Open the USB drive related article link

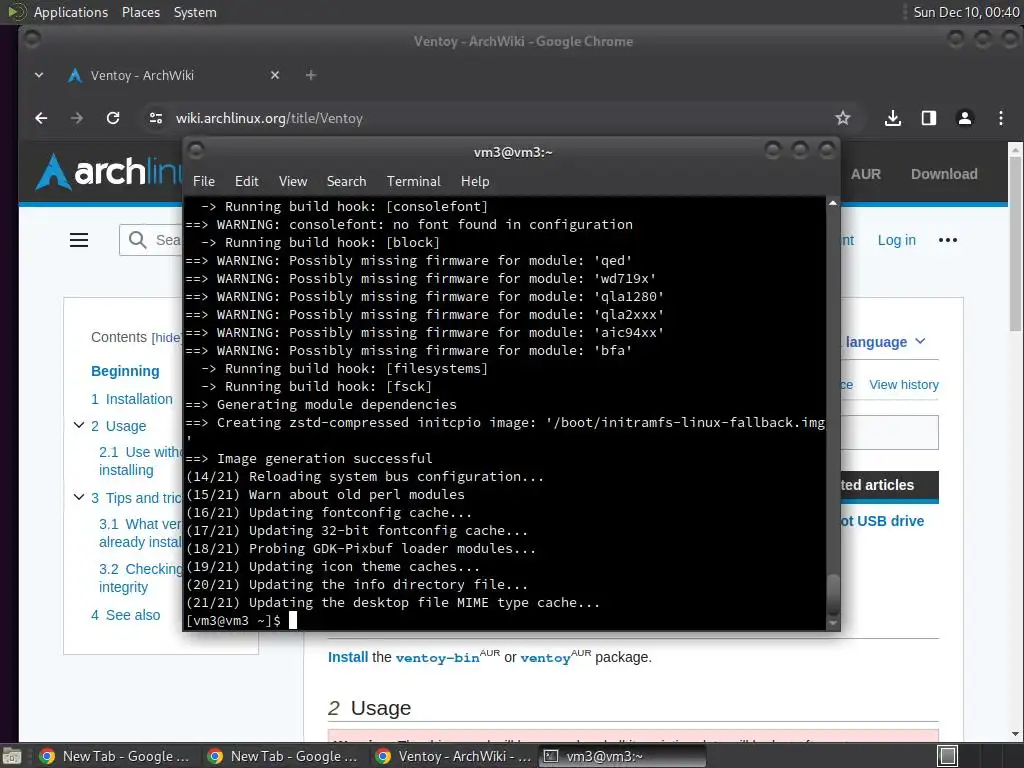coord(882,521)
